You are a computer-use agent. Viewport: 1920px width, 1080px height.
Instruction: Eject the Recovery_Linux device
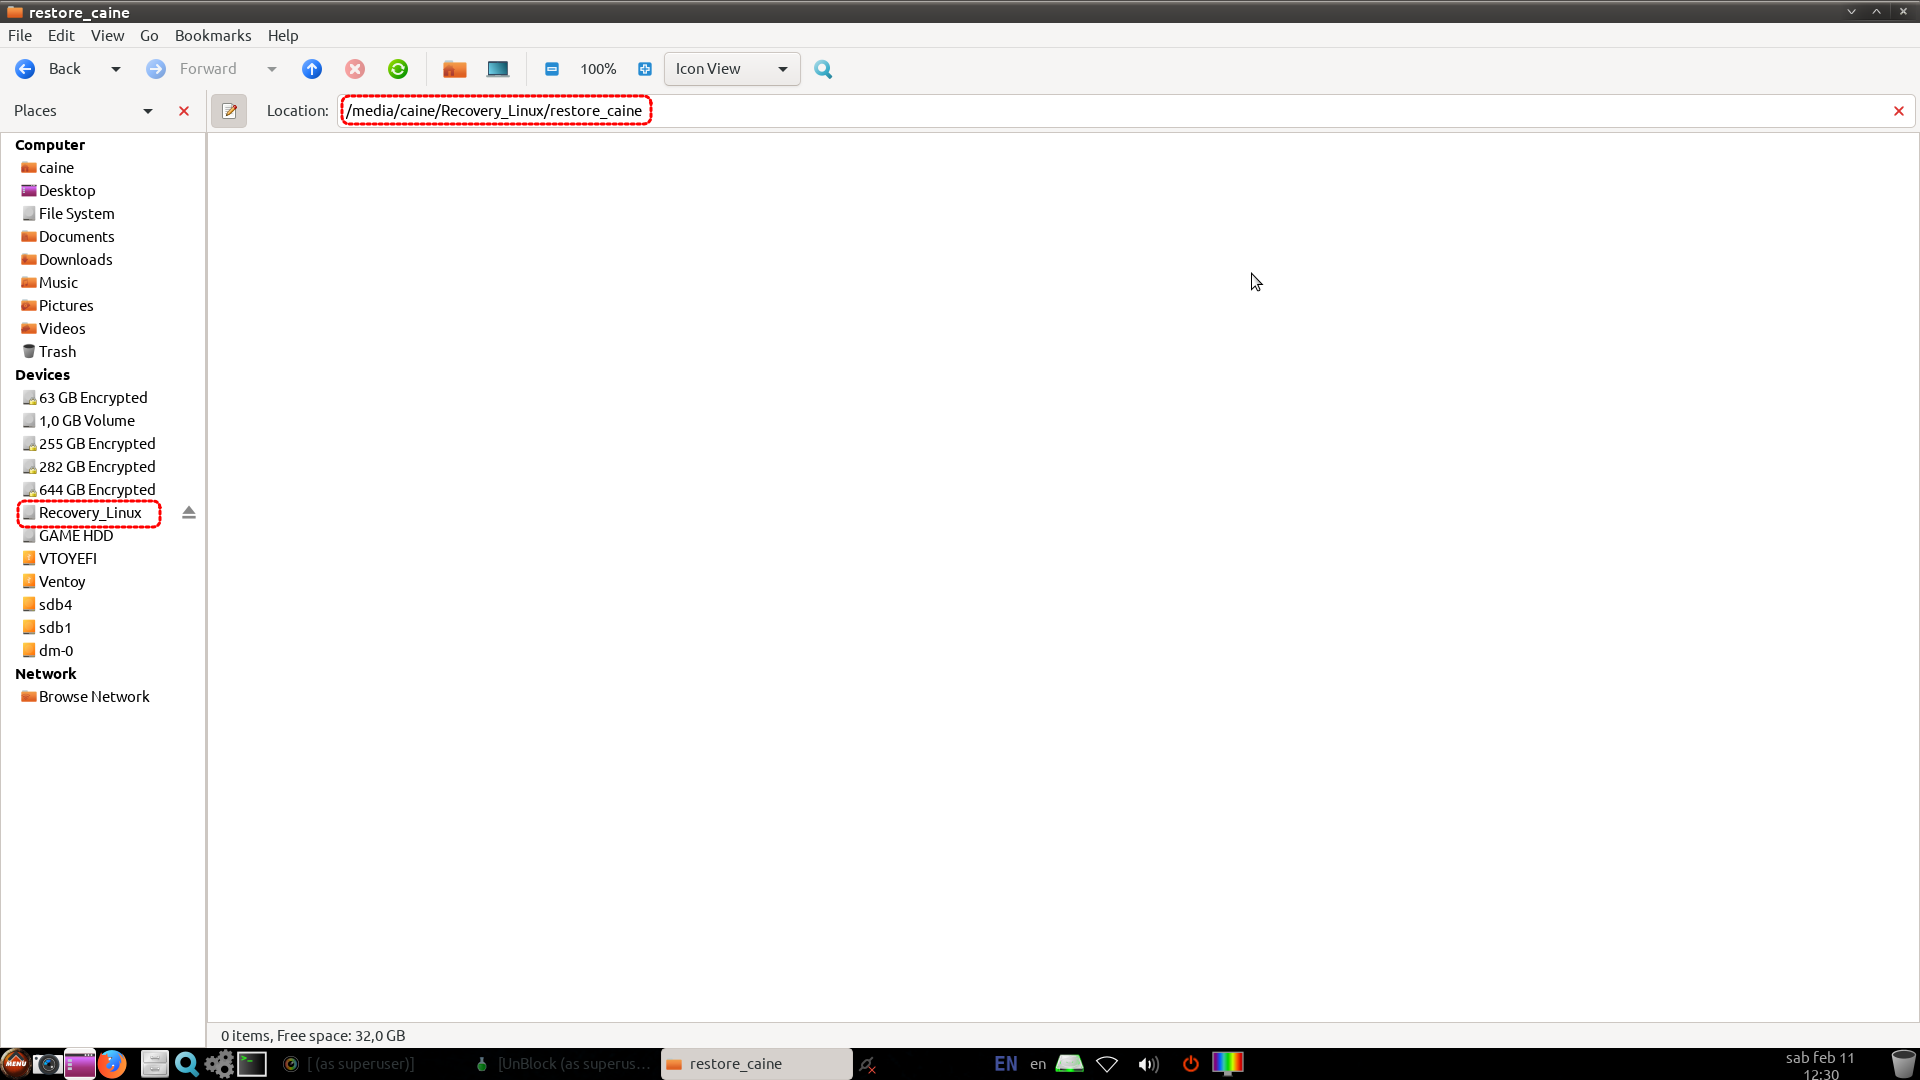(189, 513)
